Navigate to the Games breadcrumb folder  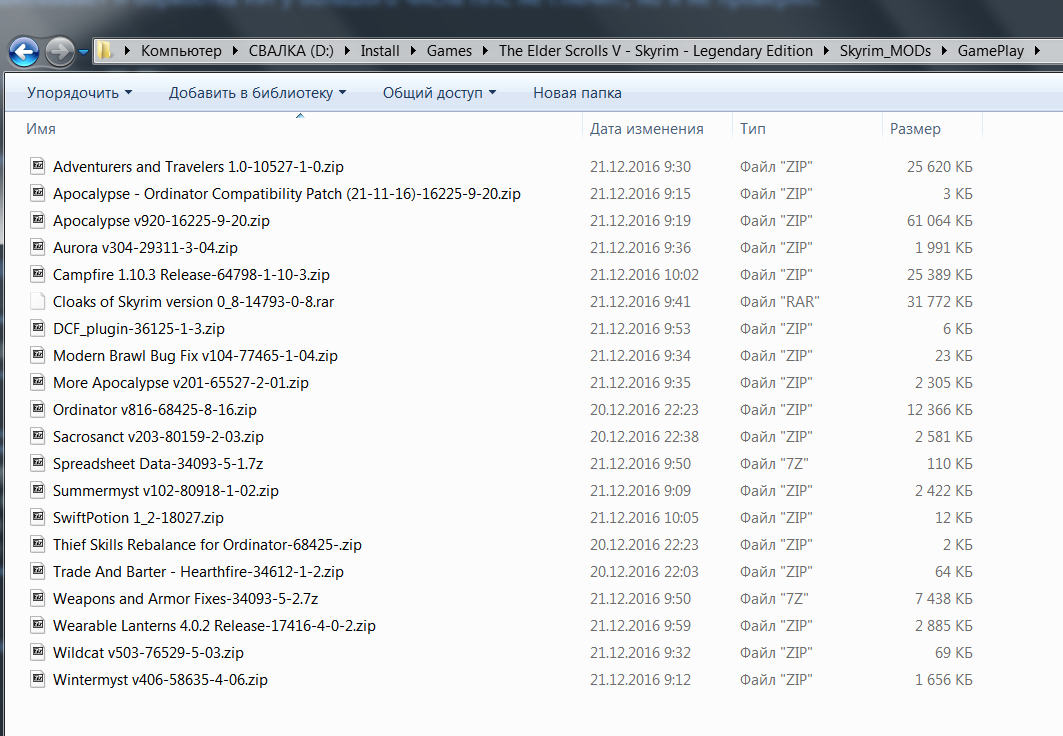click(449, 51)
